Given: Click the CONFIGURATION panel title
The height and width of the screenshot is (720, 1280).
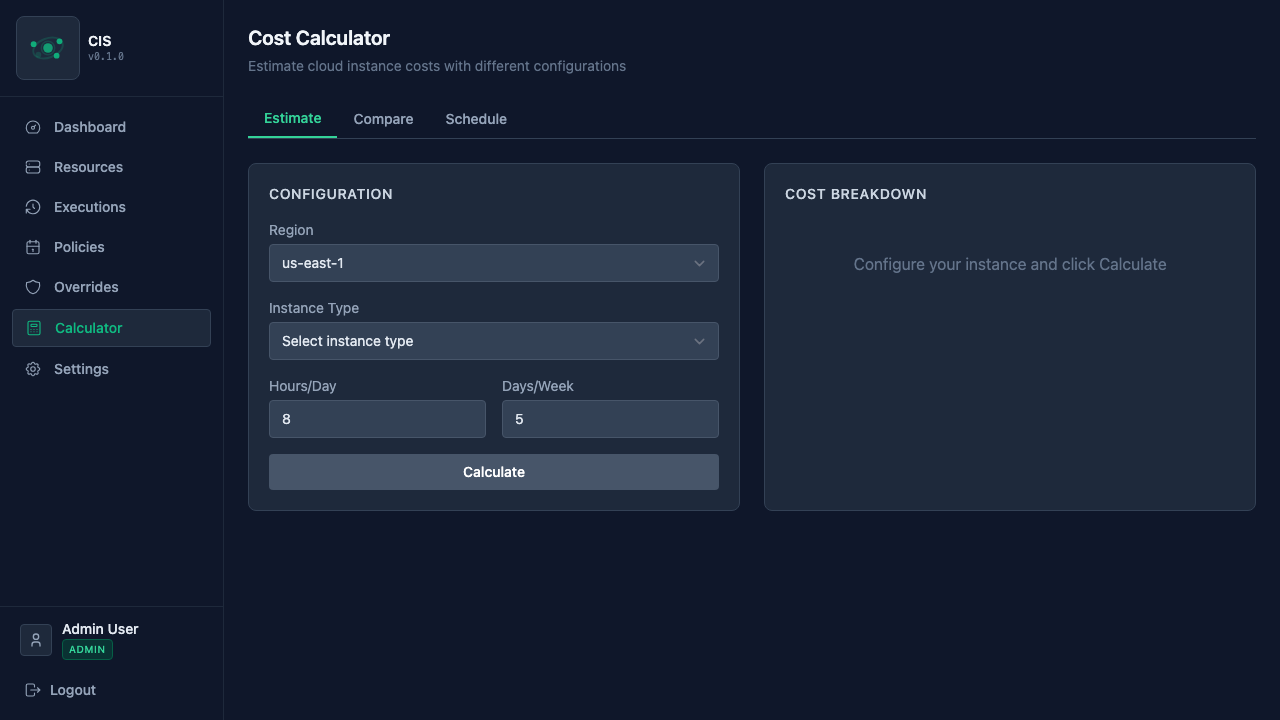Looking at the screenshot, I should tap(331, 194).
